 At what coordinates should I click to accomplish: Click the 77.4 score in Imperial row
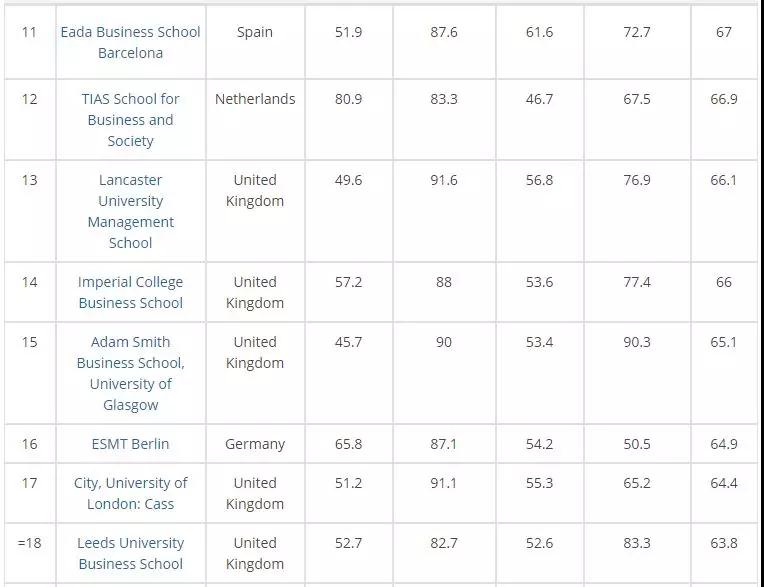(637, 282)
